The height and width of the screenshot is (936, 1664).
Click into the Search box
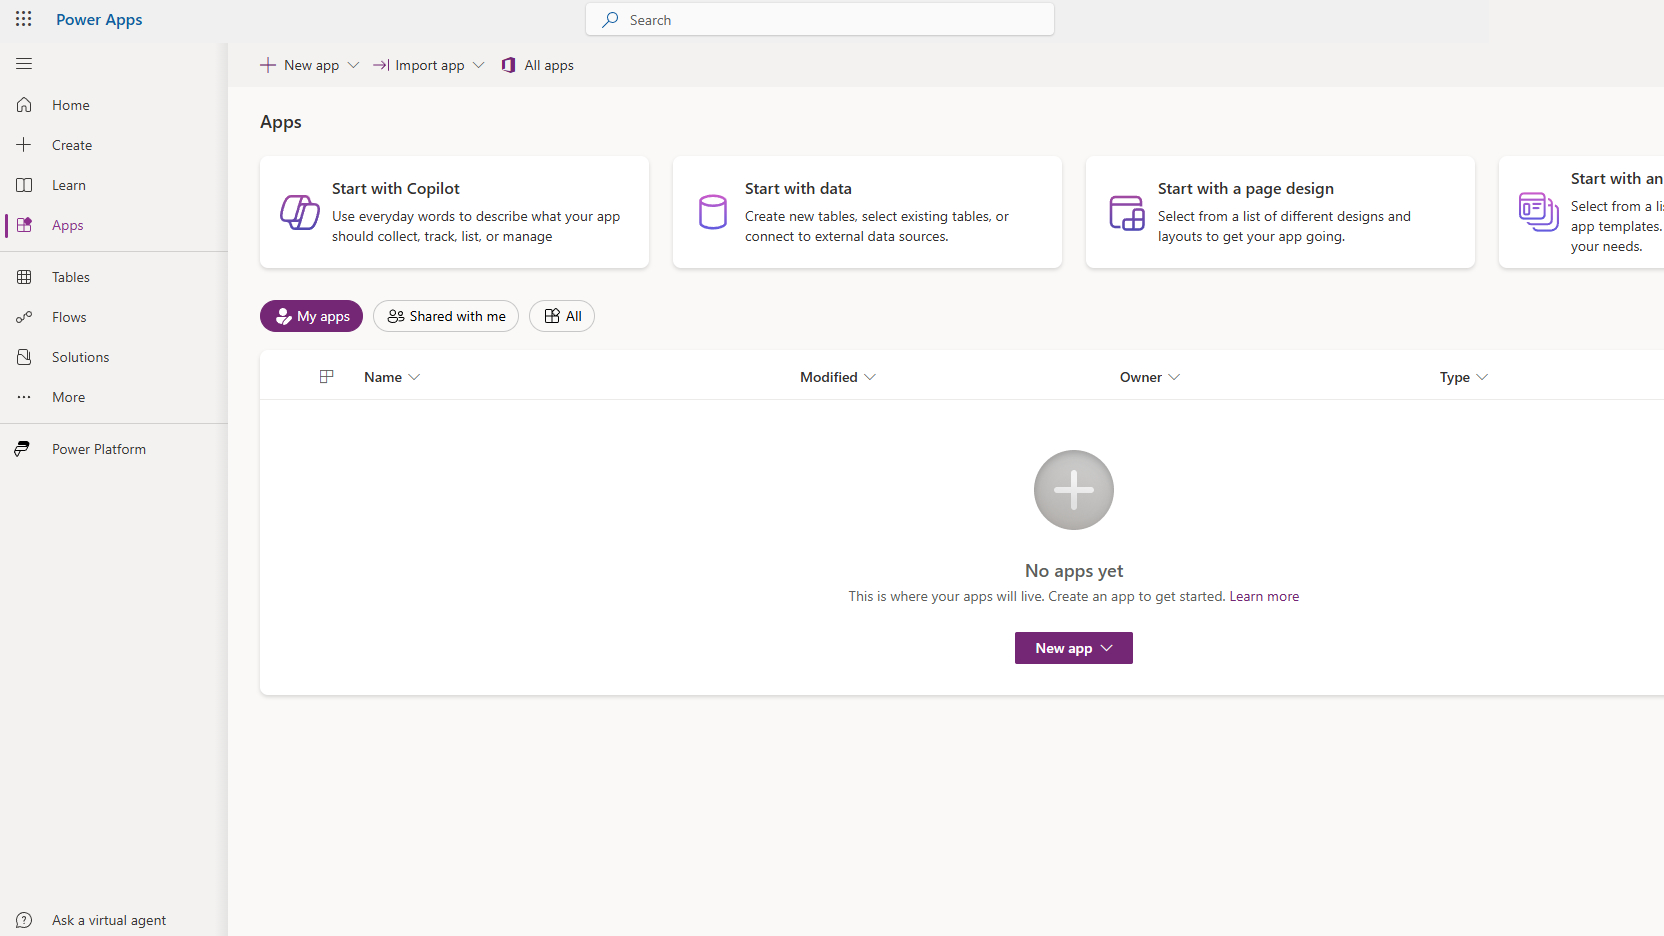point(820,19)
